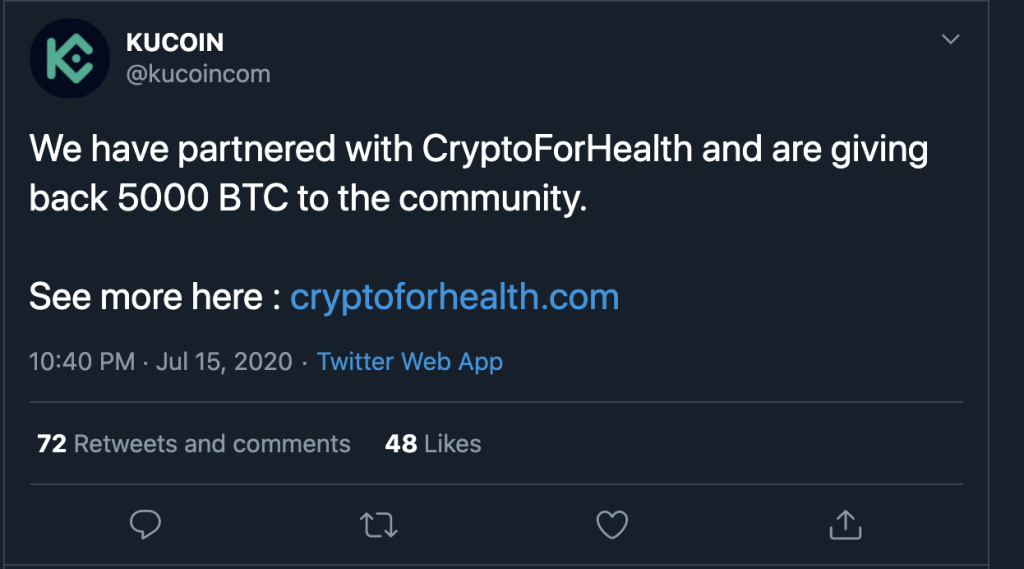
Task: Click the "Likes" label
Action: 452,443
